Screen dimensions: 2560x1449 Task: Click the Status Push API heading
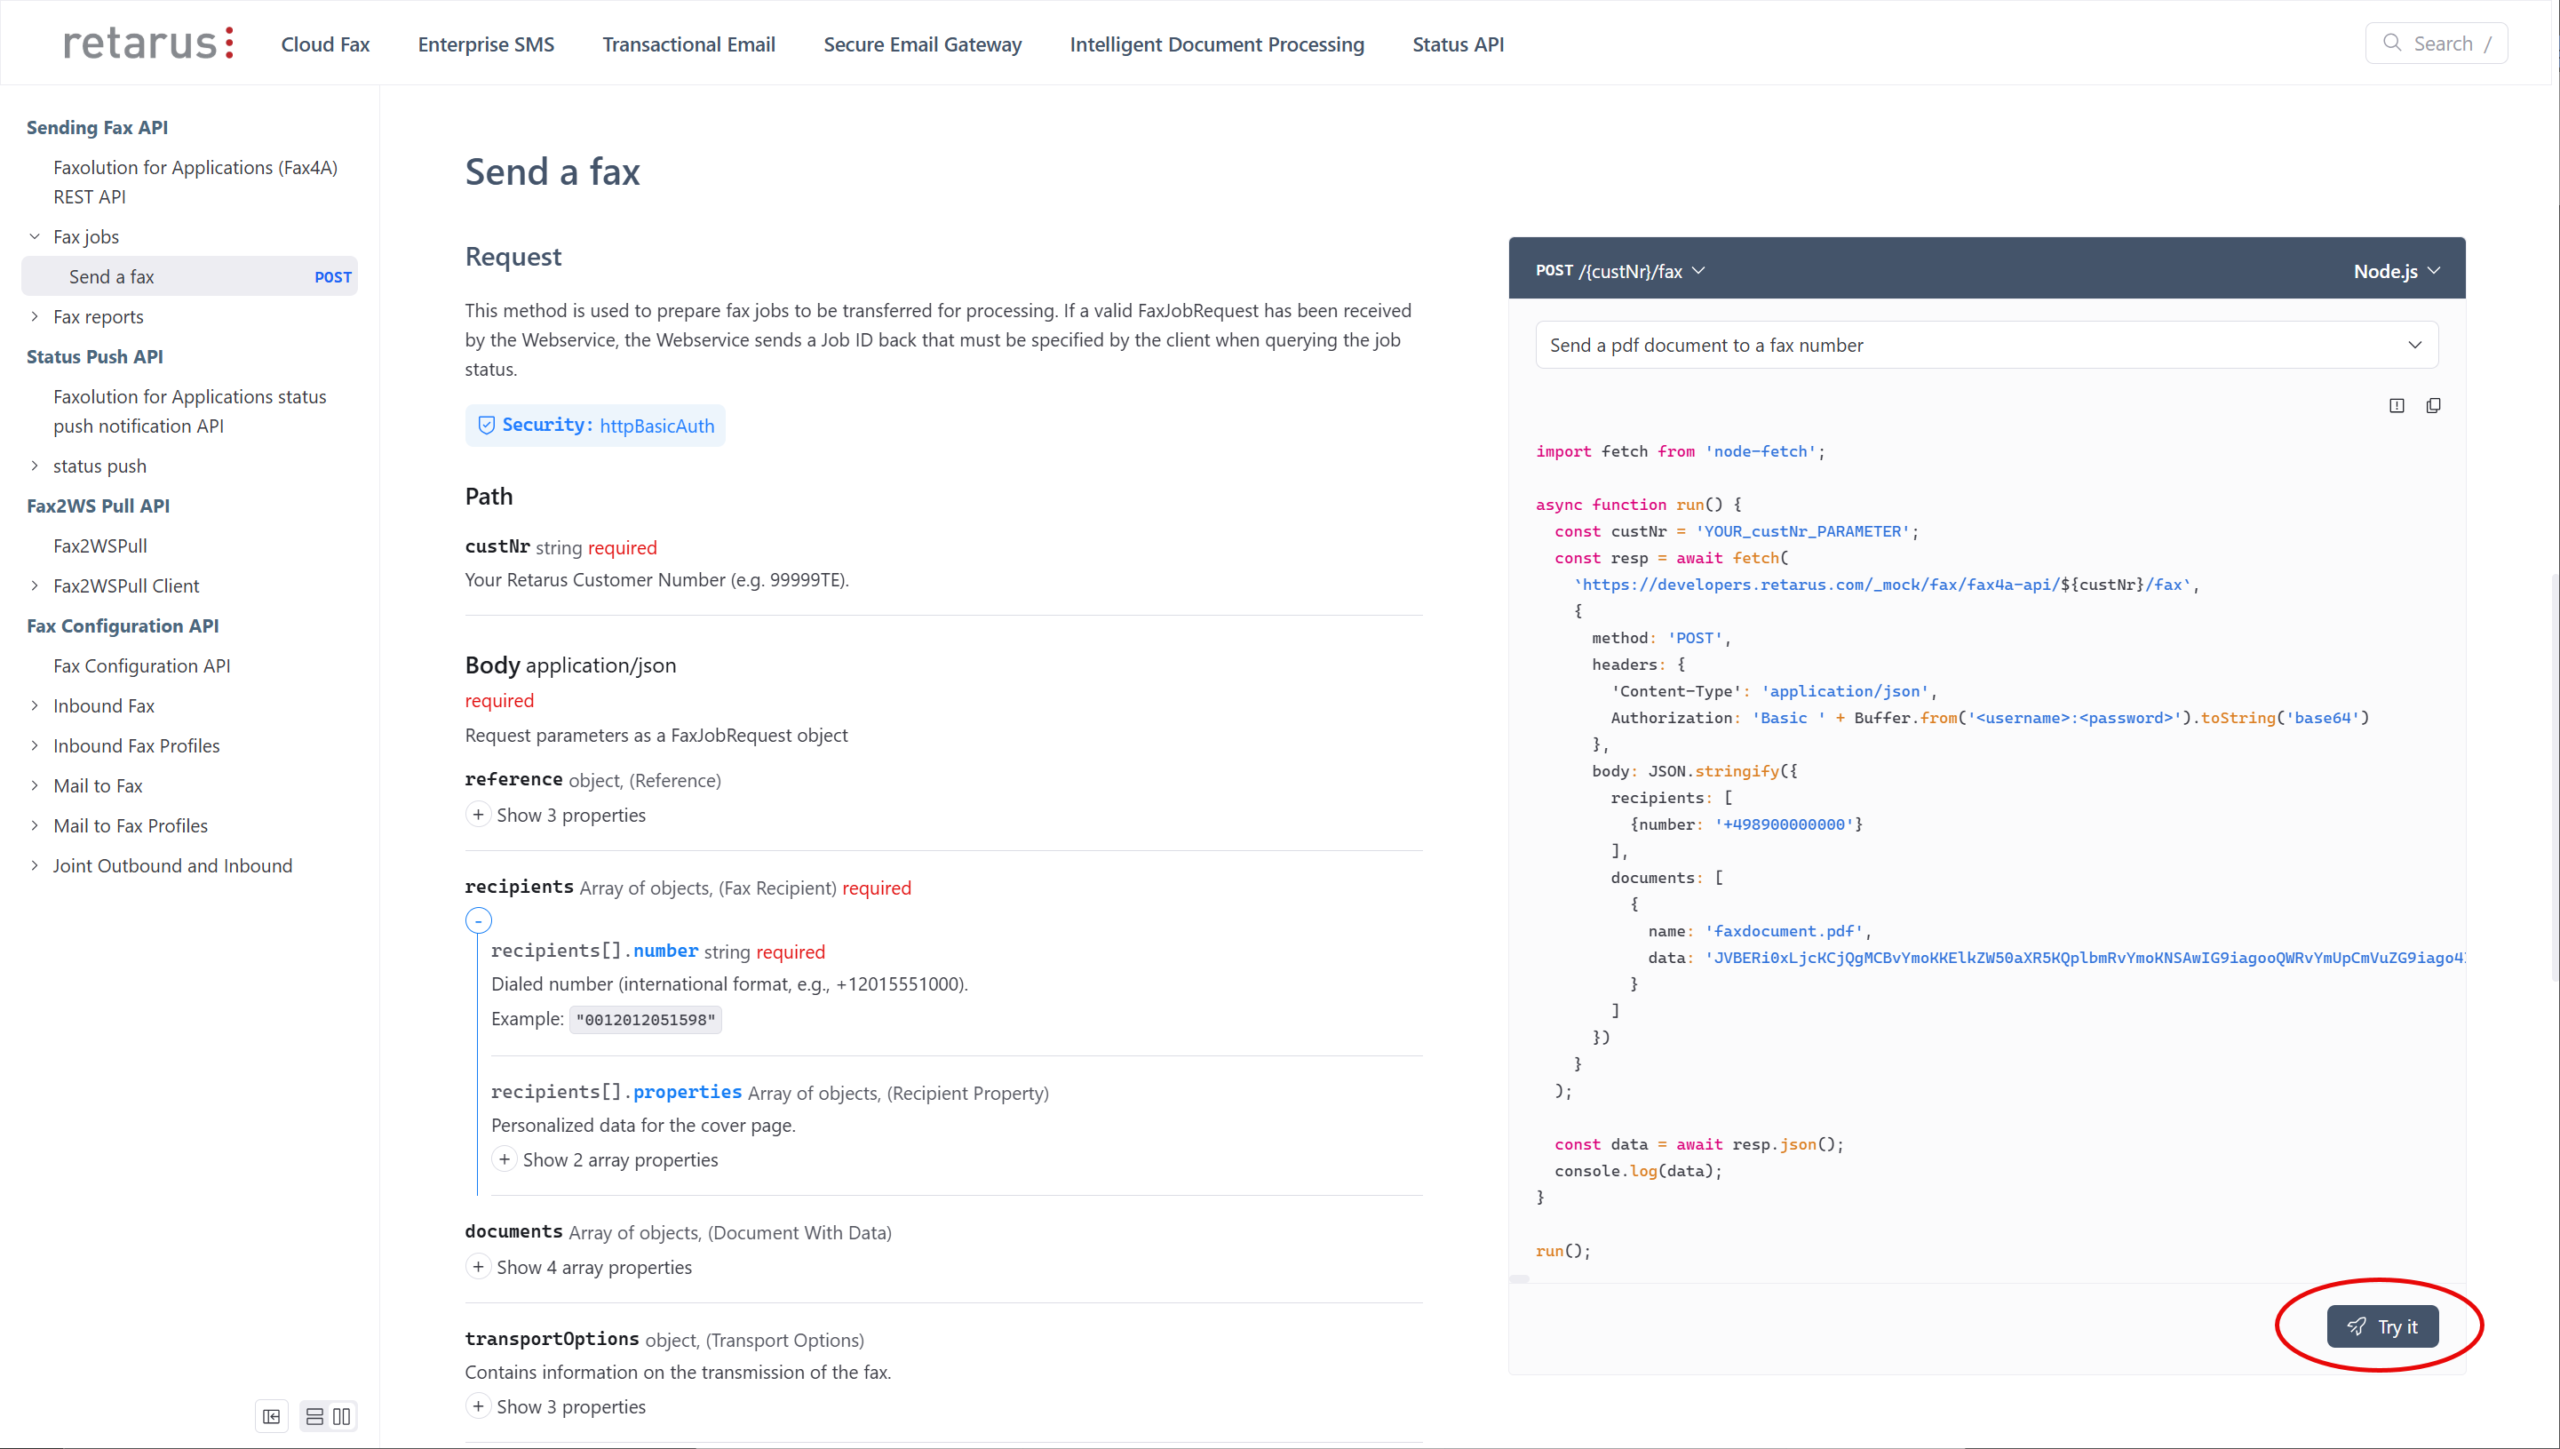tap(95, 357)
